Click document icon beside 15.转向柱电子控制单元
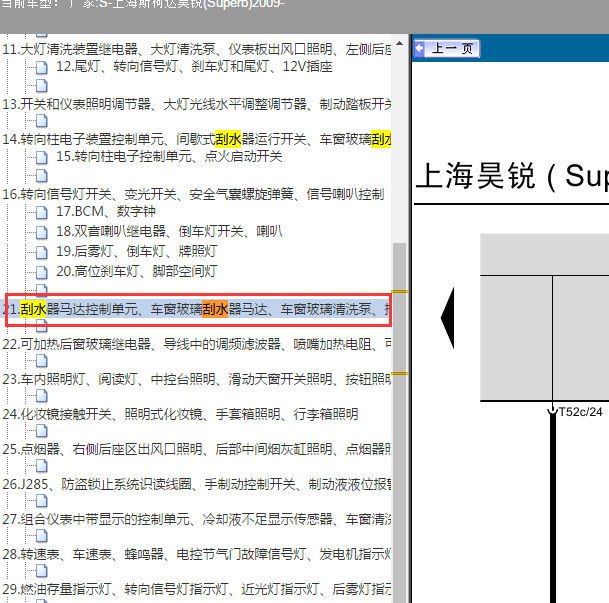 pos(42,158)
